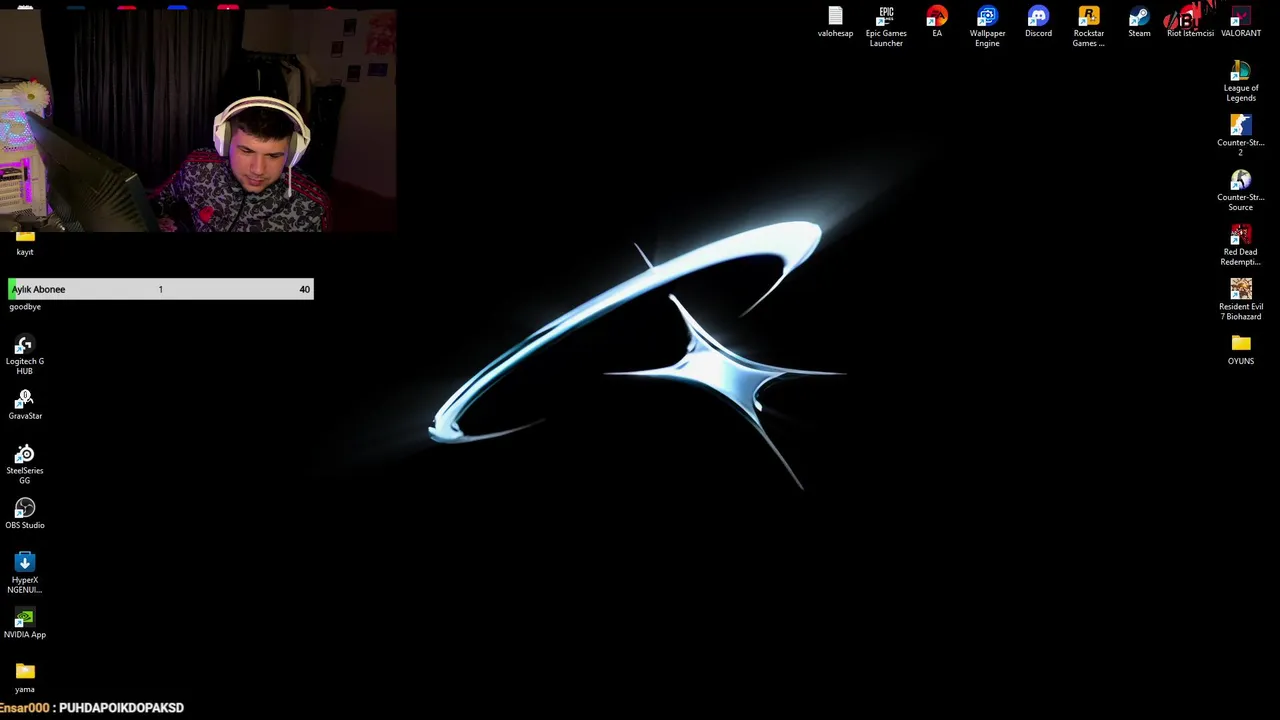This screenshot has width=1280, height=720.
Task: Select Resident Evil 7 Biohazard icon
Action: tap(1241, 300)
